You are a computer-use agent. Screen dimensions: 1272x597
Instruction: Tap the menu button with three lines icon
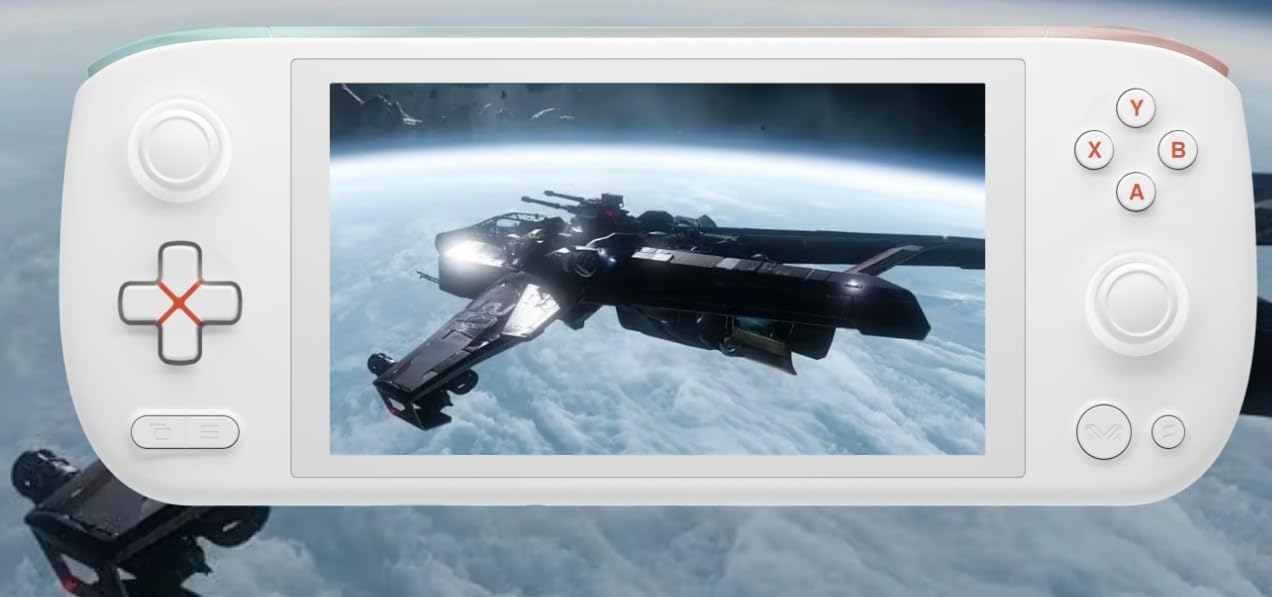point(212,432)
